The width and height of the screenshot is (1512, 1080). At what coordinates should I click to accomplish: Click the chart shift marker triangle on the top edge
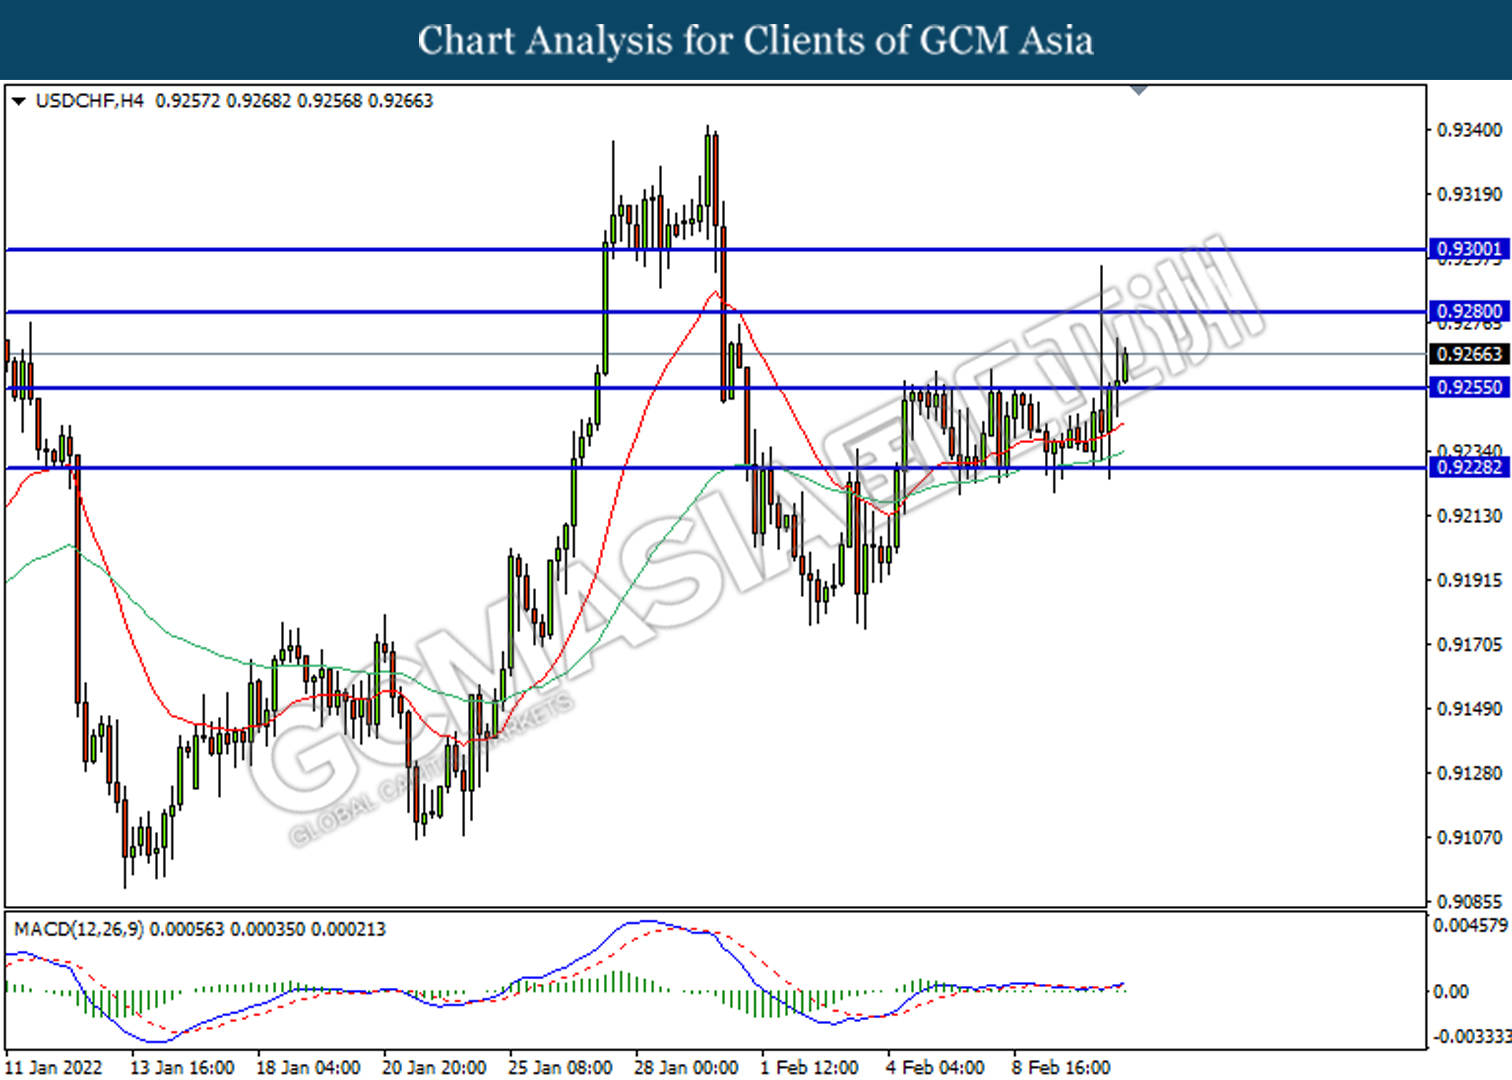(x=1139, y=91)
